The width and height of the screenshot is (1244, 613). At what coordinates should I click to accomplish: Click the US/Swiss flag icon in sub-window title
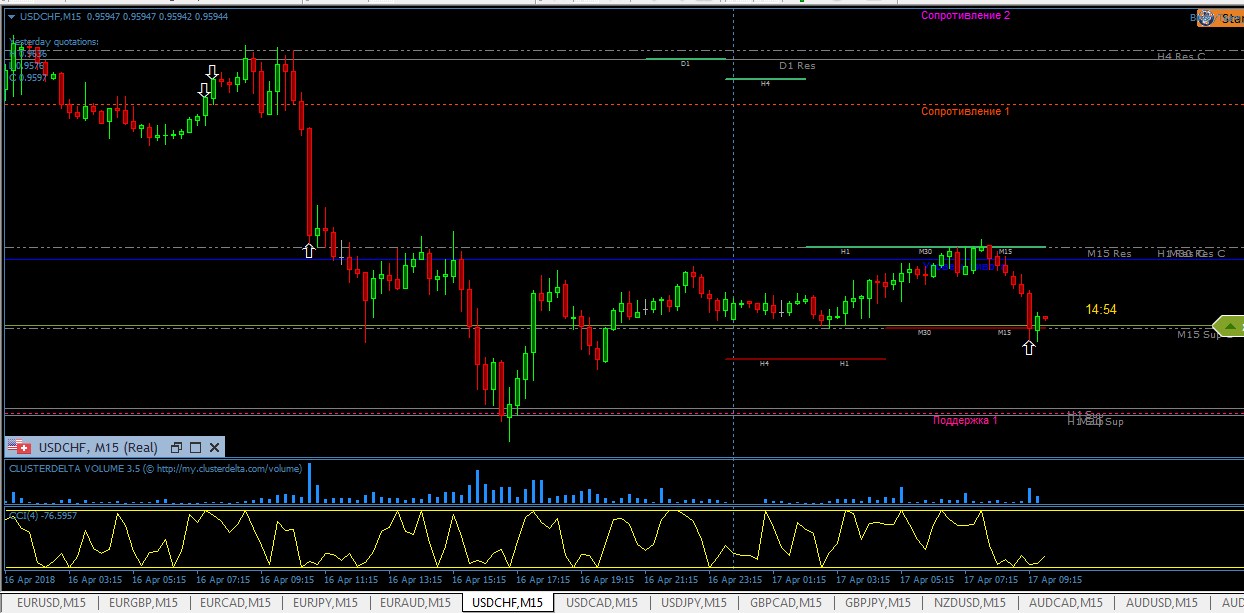tap(20, 447)
